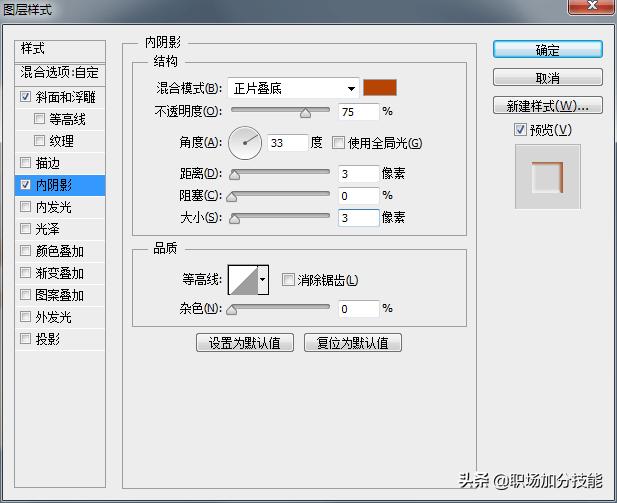
Task: Focus the 不透明度 value field
Action: click(x=358, y=112)
